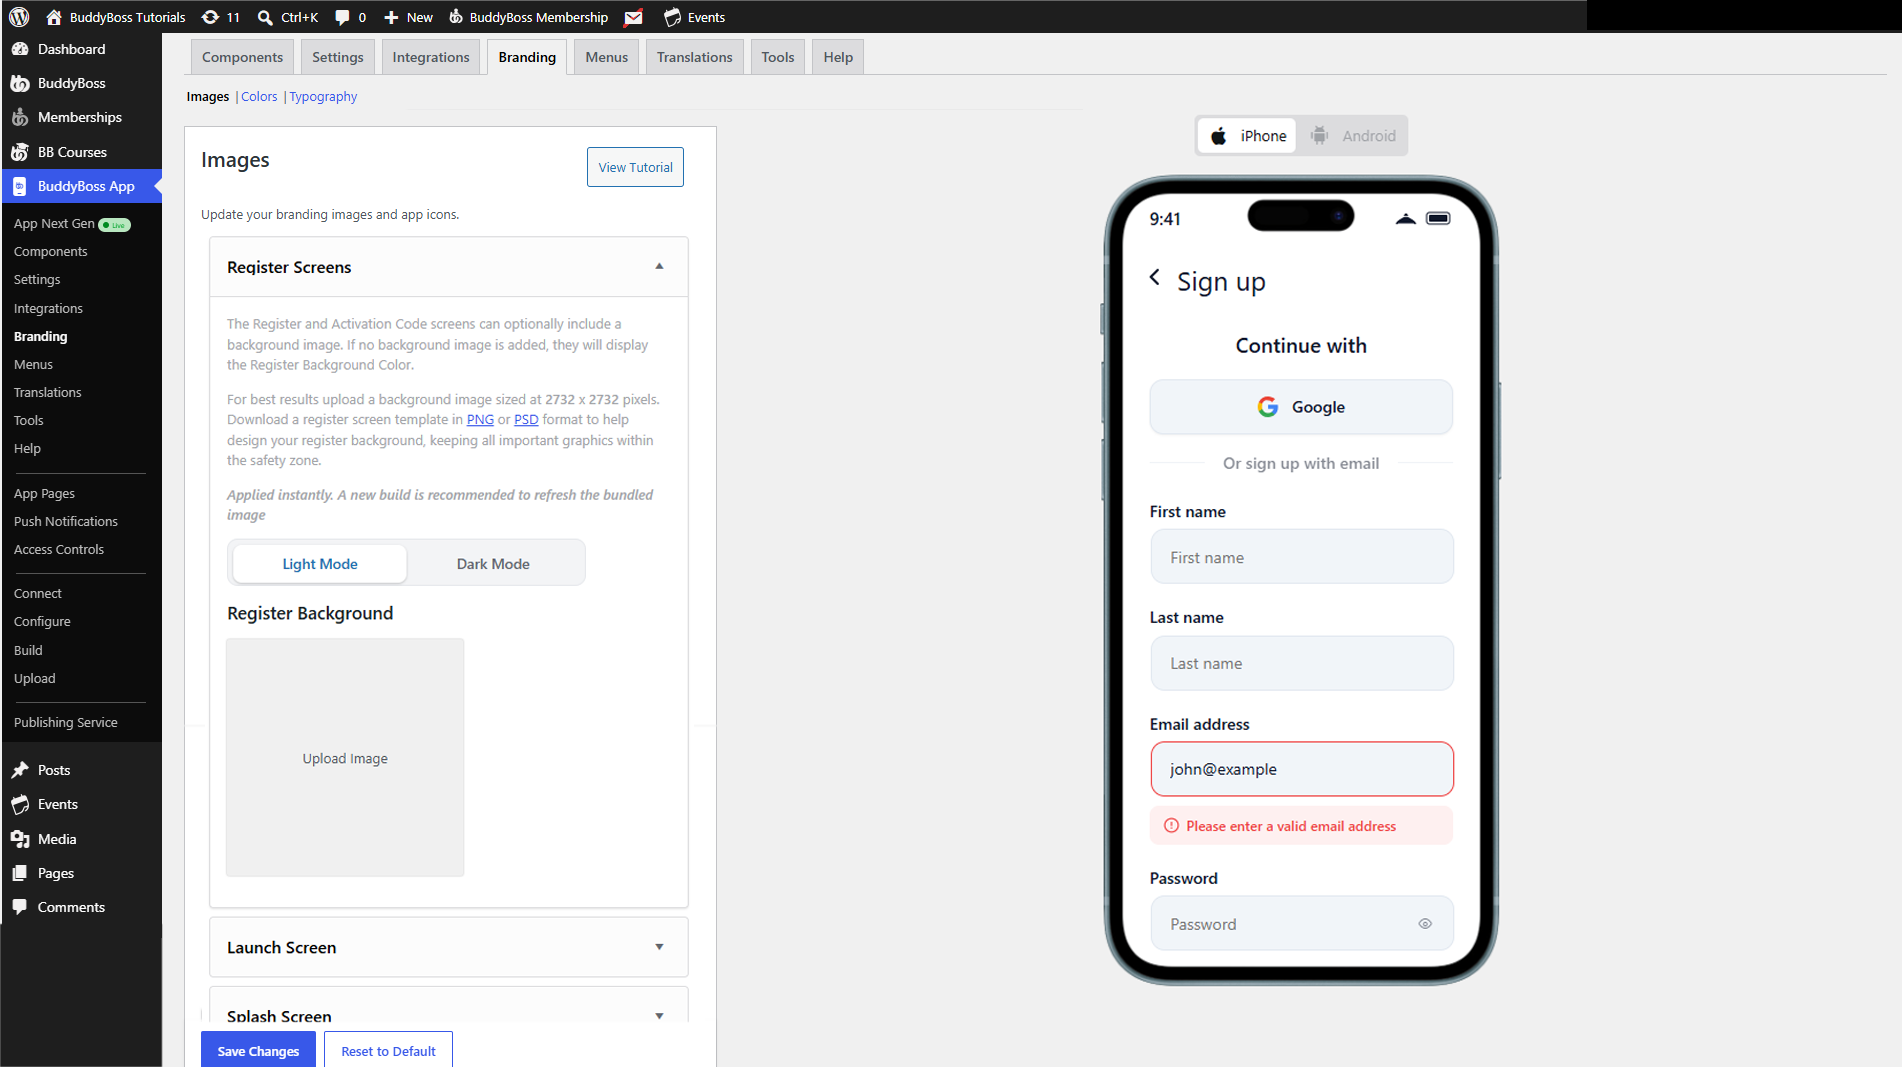Viewport: 1902px width, 1067px height.
Task: Click the WordPress logo icon
Action: coord(19,17)
